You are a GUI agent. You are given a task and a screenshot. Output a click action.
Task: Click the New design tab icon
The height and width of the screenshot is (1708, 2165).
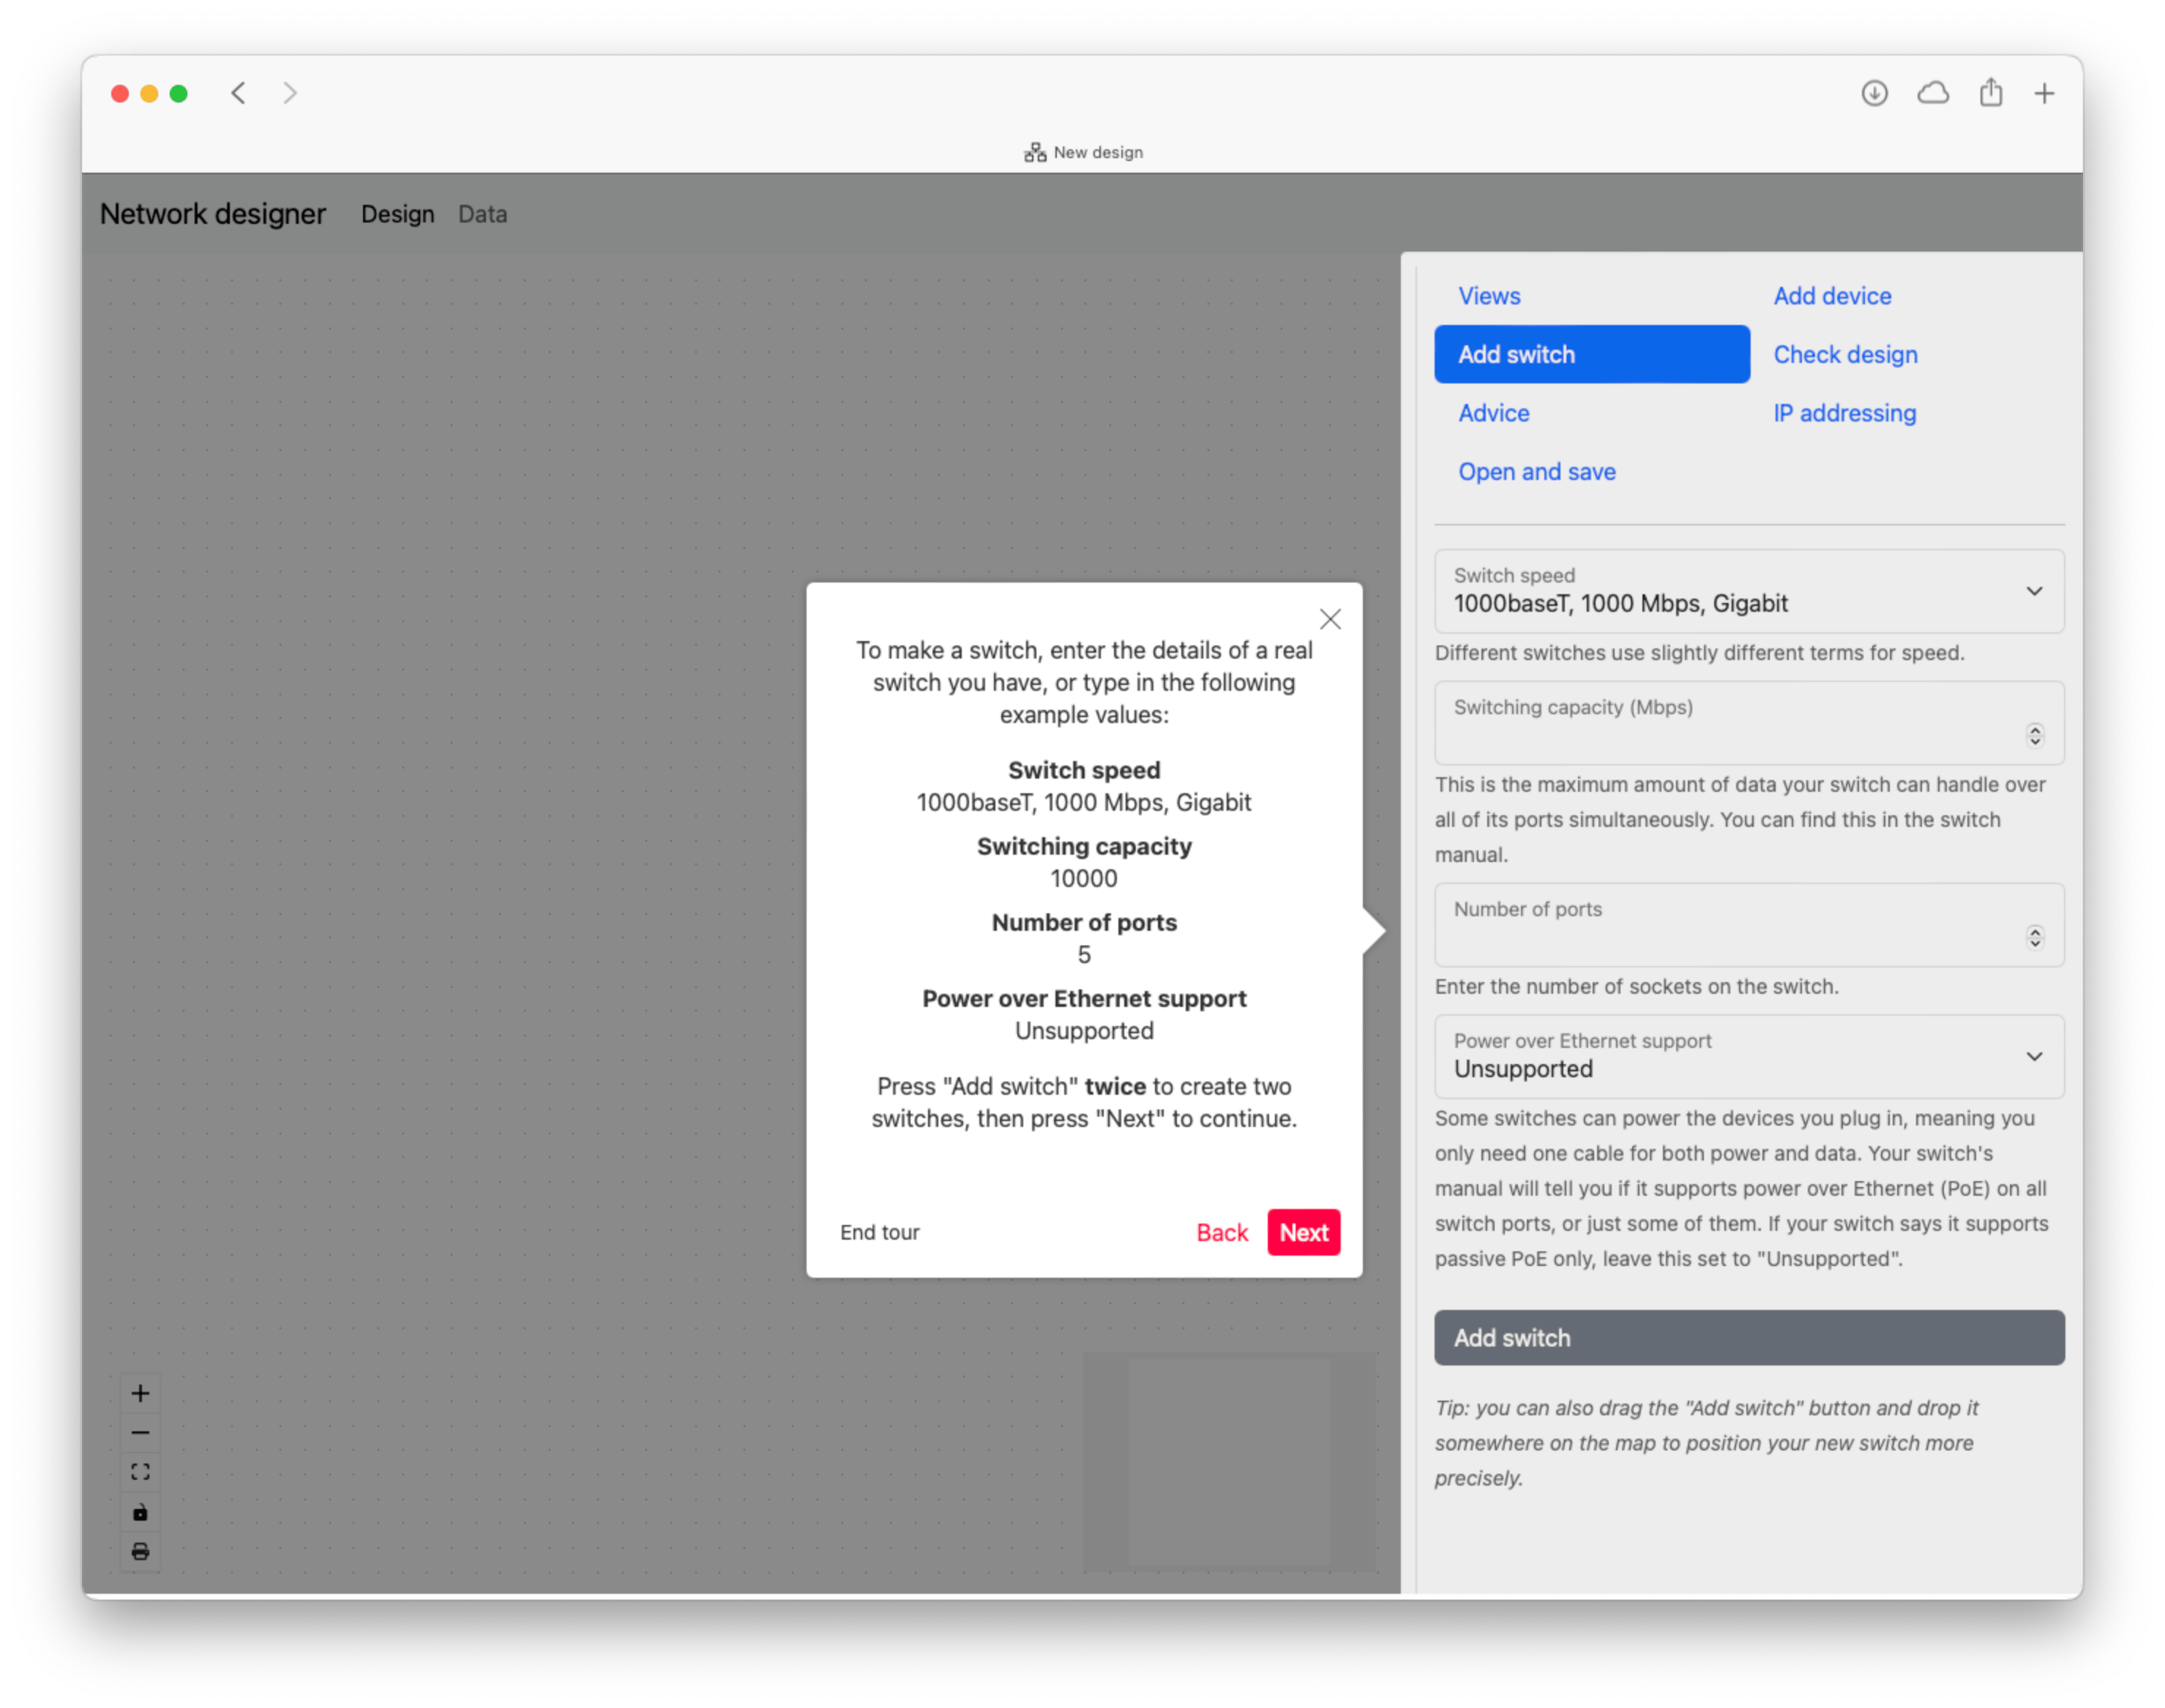pyautogui.click(x=1035, y=152)
